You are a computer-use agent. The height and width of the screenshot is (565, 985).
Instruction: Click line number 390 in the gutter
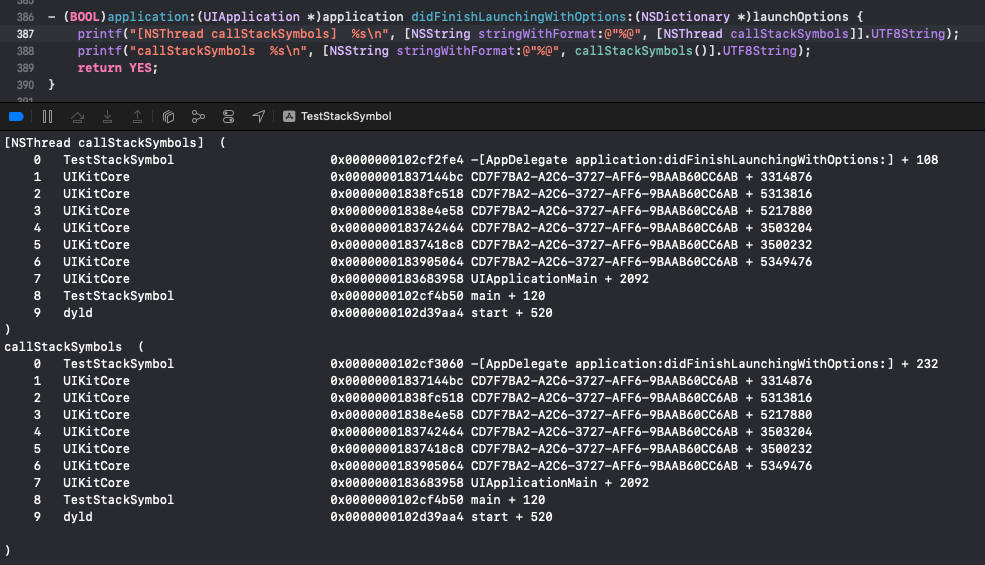pos(25,85)
